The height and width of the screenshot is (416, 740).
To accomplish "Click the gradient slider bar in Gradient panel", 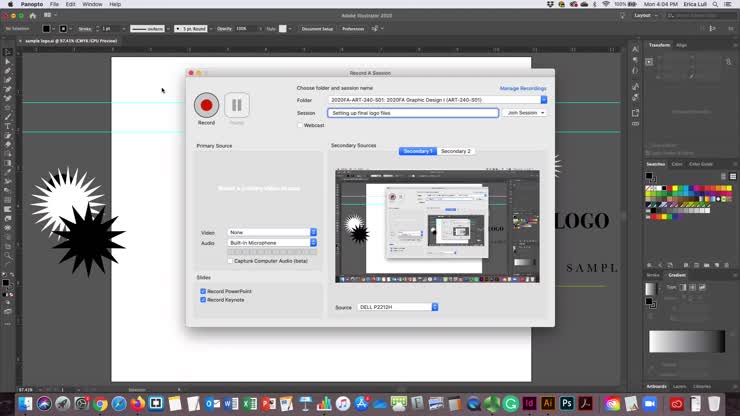I will pyautogui.click(x=687, y=341).
